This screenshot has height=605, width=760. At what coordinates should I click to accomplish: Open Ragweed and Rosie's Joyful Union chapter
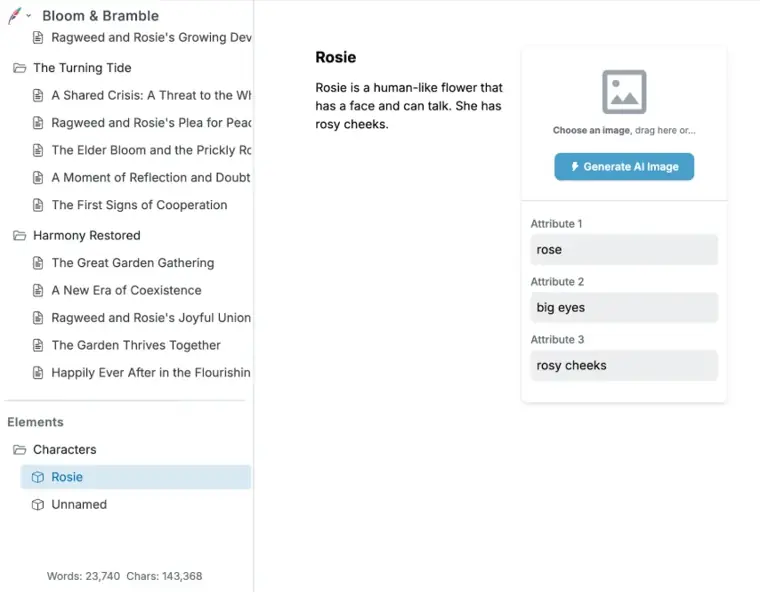coord(151,318)
